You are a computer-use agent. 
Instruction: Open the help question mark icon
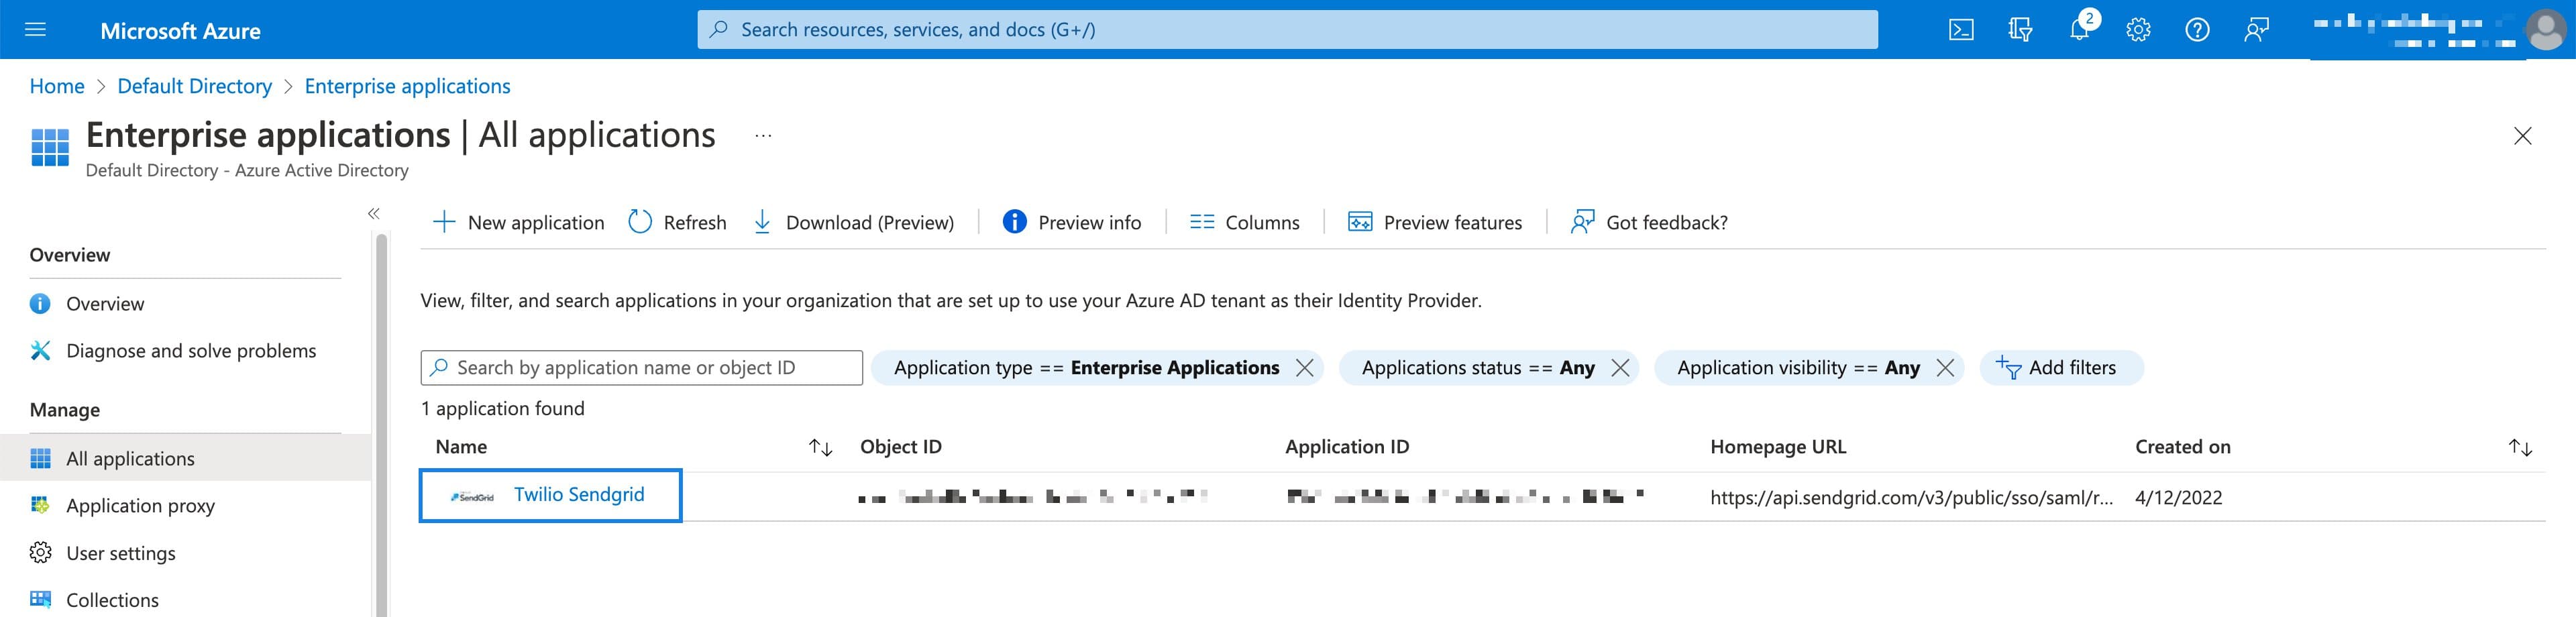tap(2198, 29)
